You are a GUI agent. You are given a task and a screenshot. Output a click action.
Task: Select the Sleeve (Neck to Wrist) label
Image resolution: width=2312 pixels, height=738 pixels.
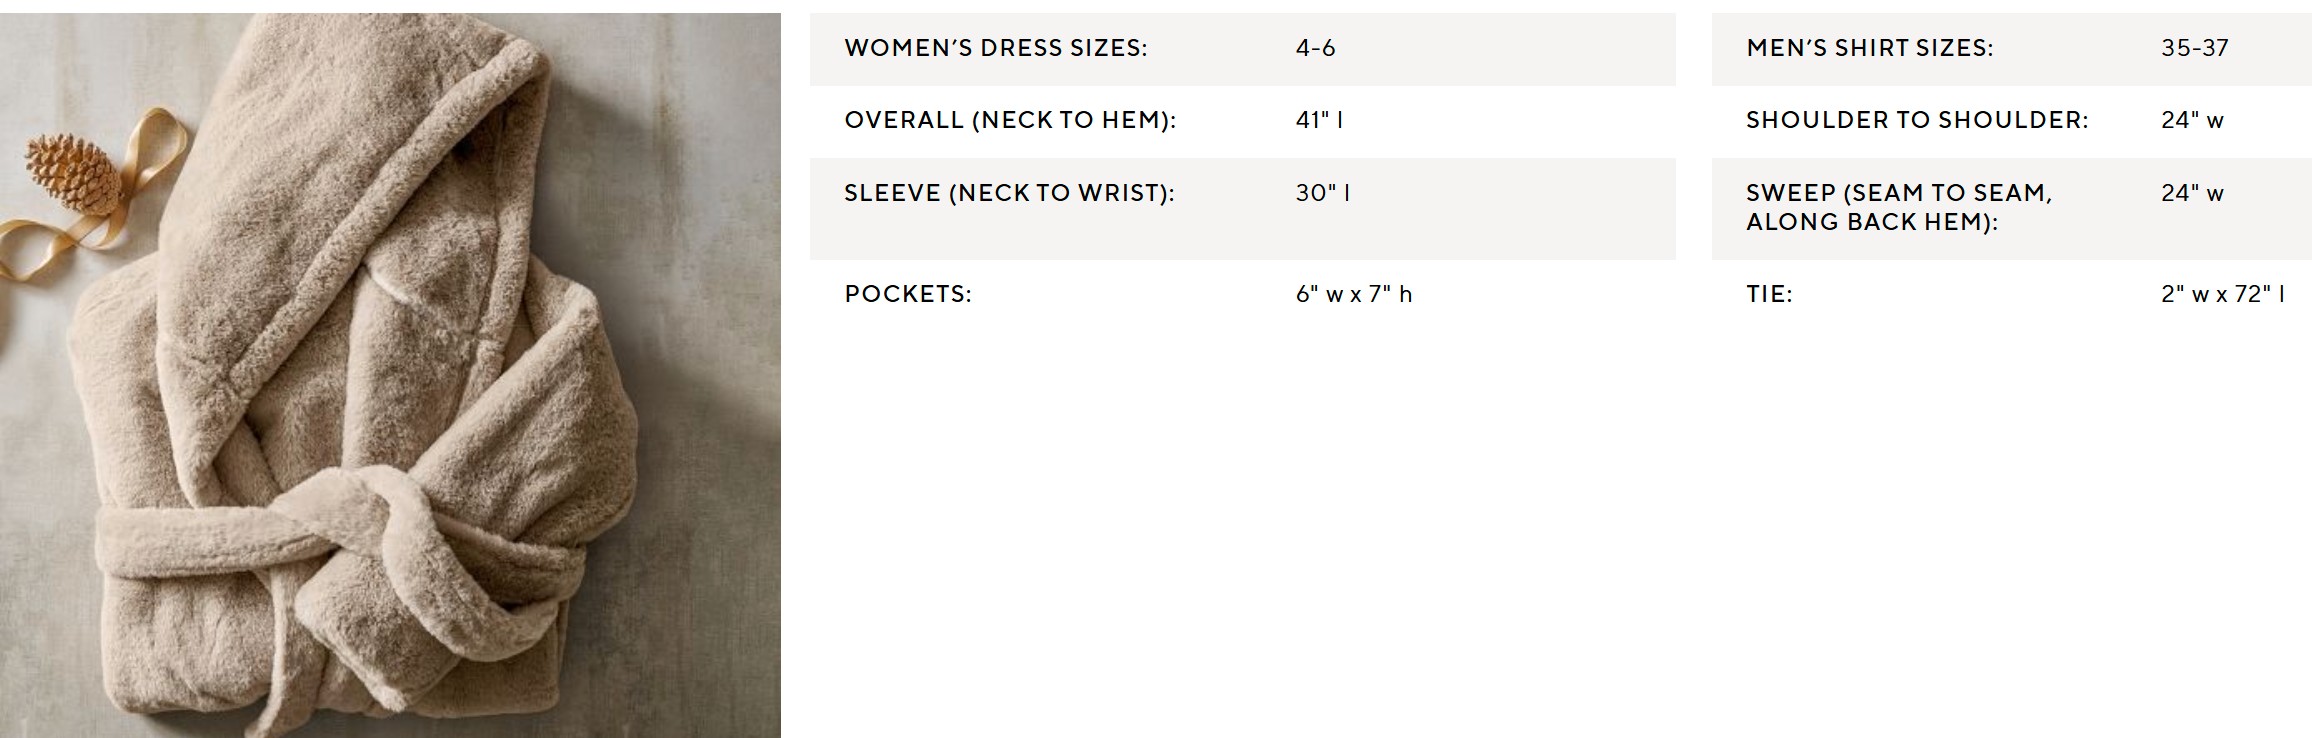pos(1009,193)
